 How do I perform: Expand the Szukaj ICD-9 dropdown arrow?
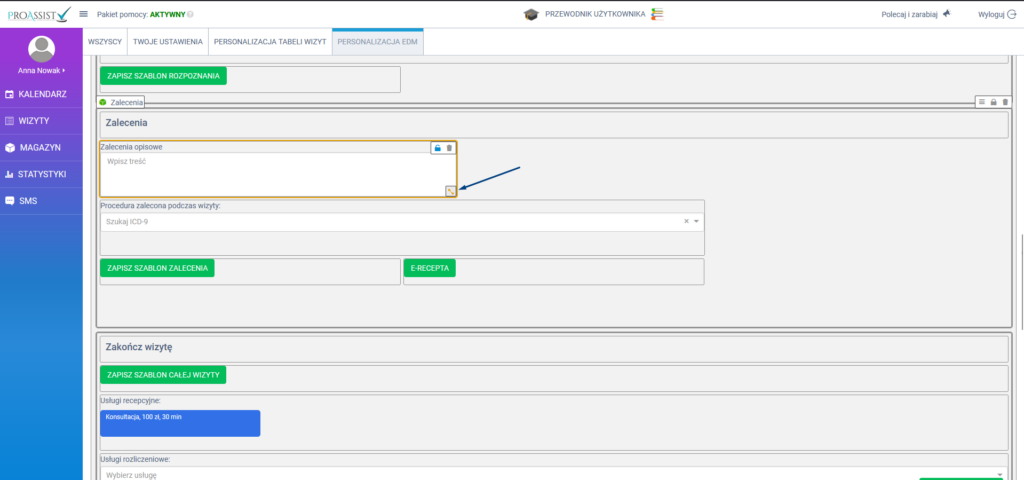(696, 221)
